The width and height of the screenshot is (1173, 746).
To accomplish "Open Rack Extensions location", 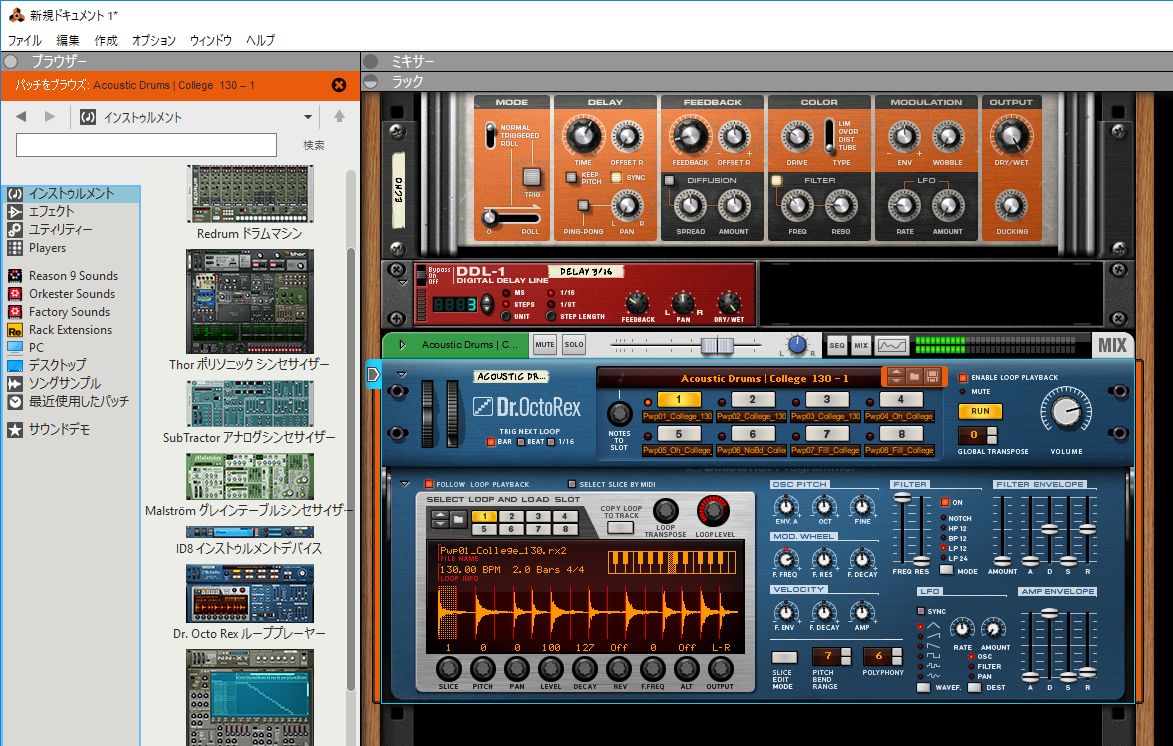I will click(x=70, y=329).
